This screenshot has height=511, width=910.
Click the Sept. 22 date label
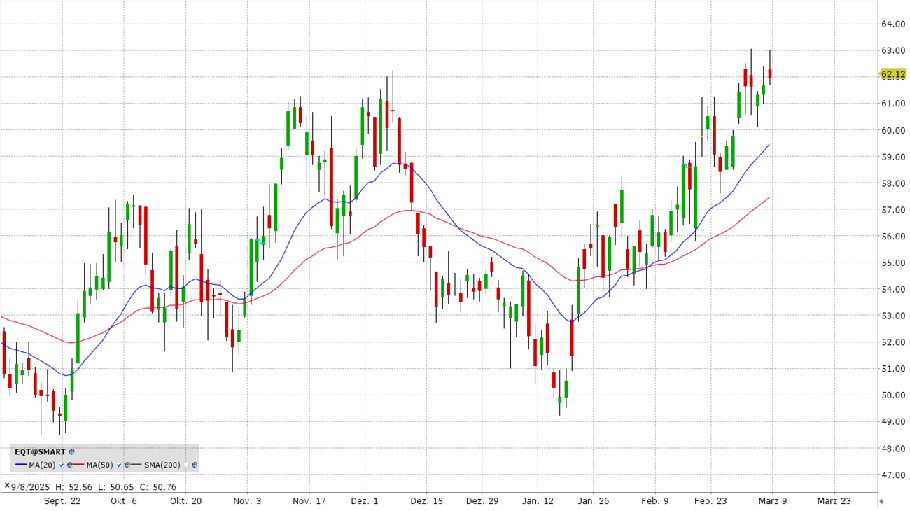(x=62, y=501)
